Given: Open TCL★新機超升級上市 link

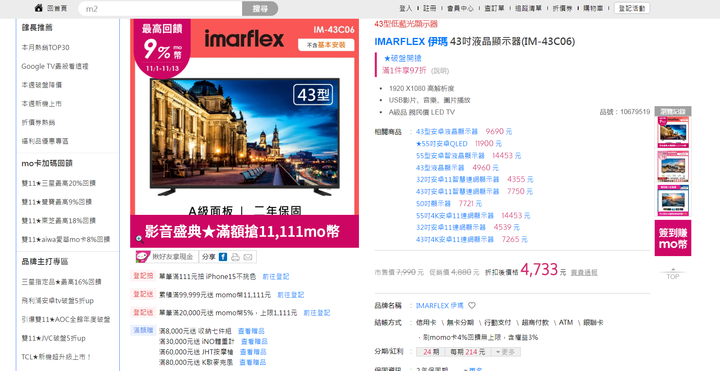Looking at the screenshot, I should pos(56,357).
